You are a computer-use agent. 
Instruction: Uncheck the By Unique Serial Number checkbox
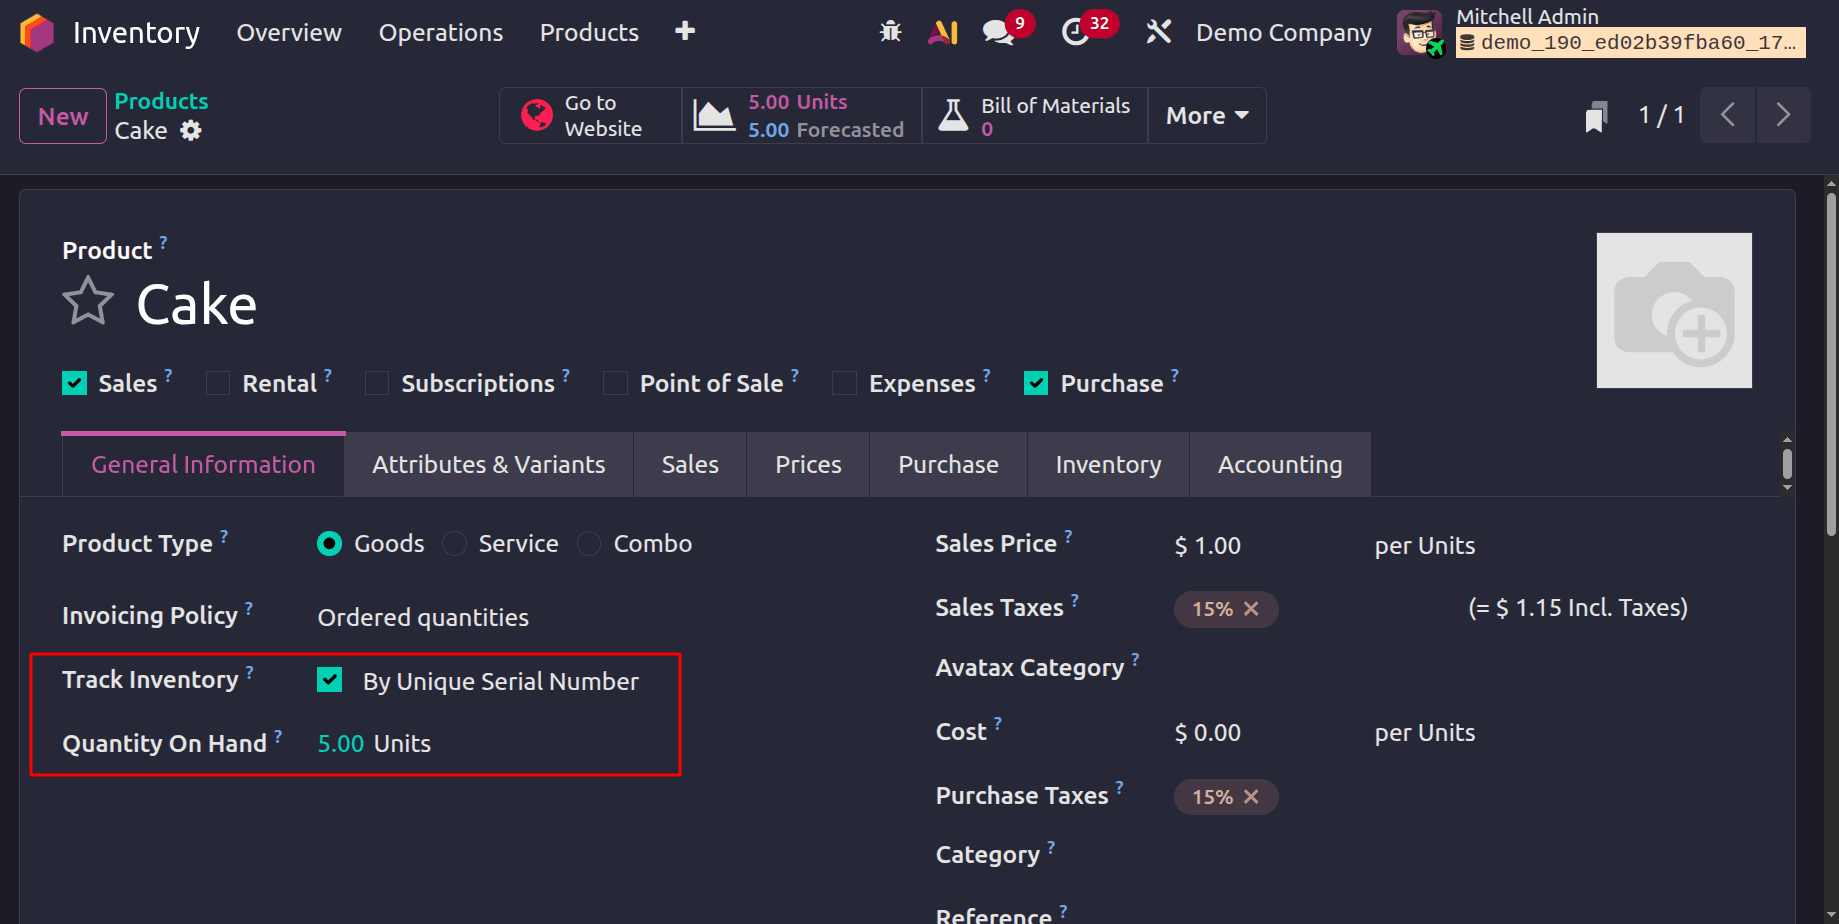(329, 680)
